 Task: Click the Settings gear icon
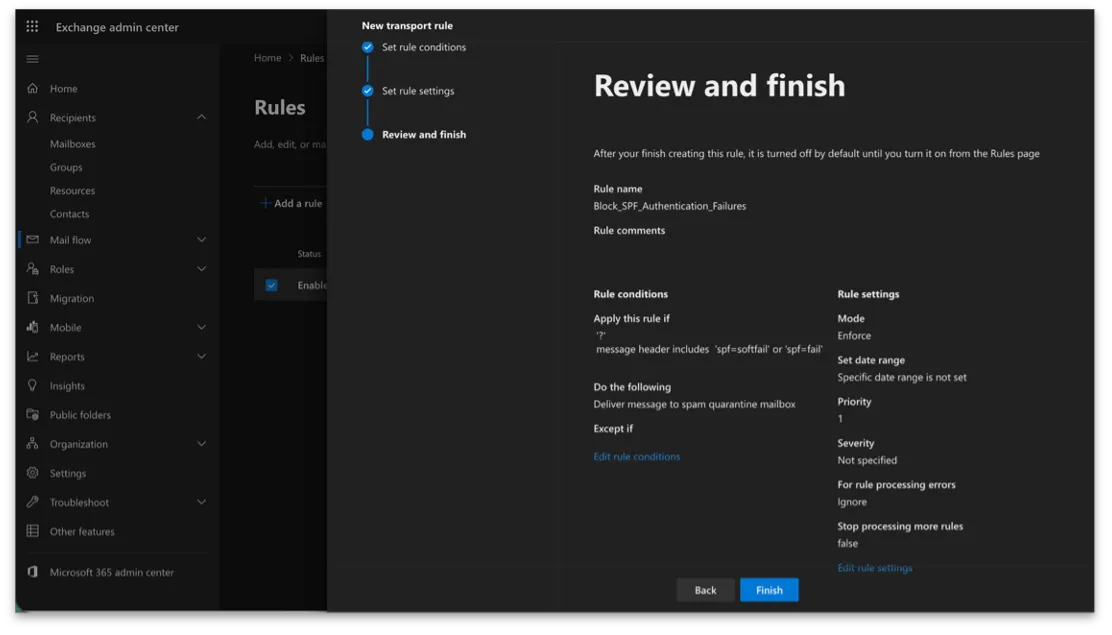[x=33, y=473]
